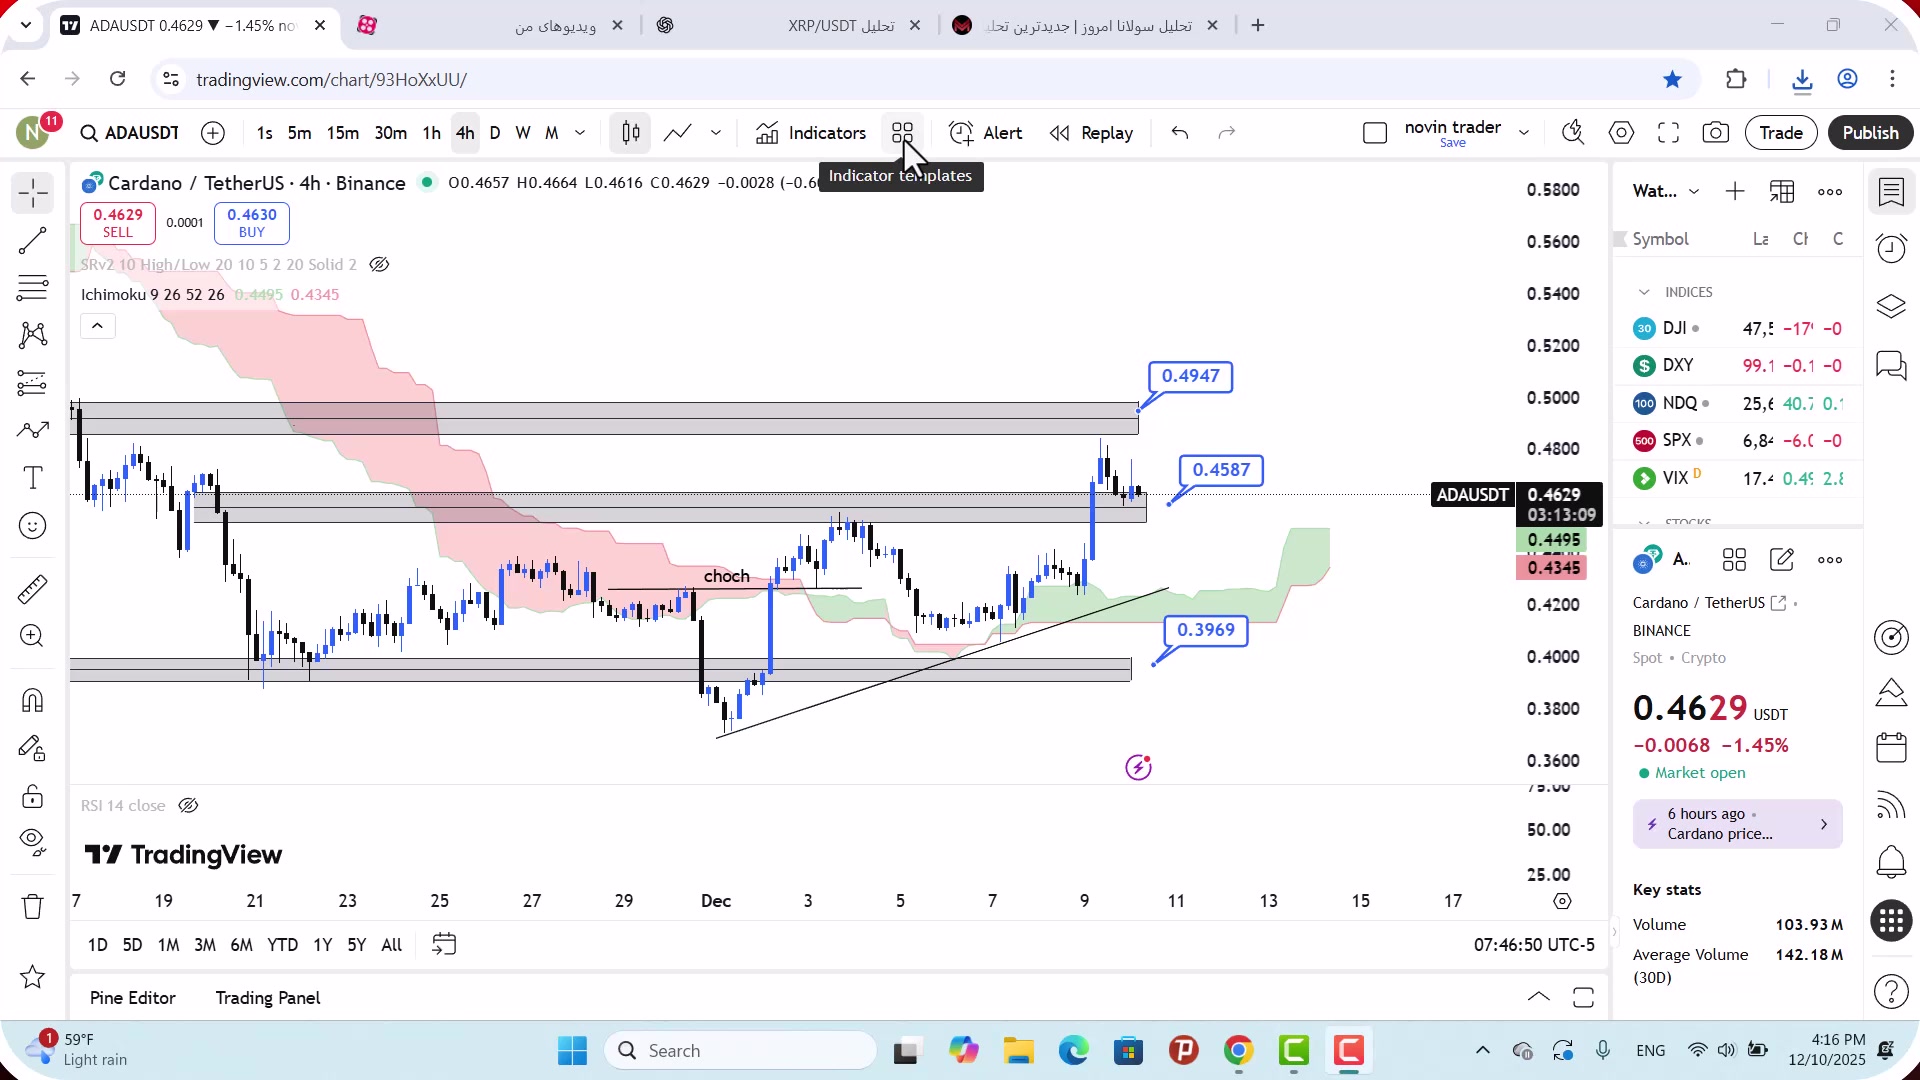Viewport: 1920px width, 1080px height.
Task: Expand line chart style dropdown
Action: pos(716,133)
